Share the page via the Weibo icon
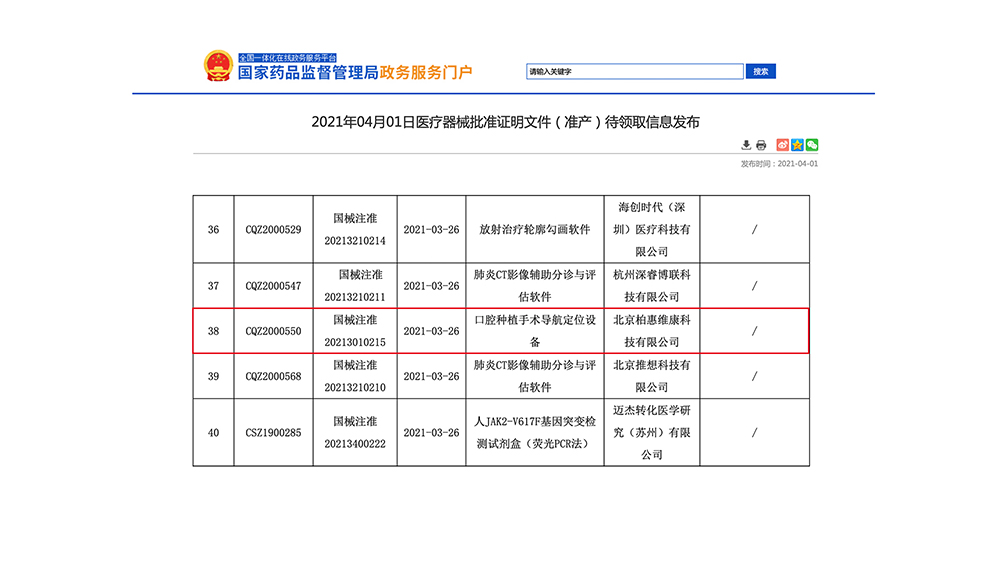Viewport: 1000px width, 563px height. [x=783, y=145]
